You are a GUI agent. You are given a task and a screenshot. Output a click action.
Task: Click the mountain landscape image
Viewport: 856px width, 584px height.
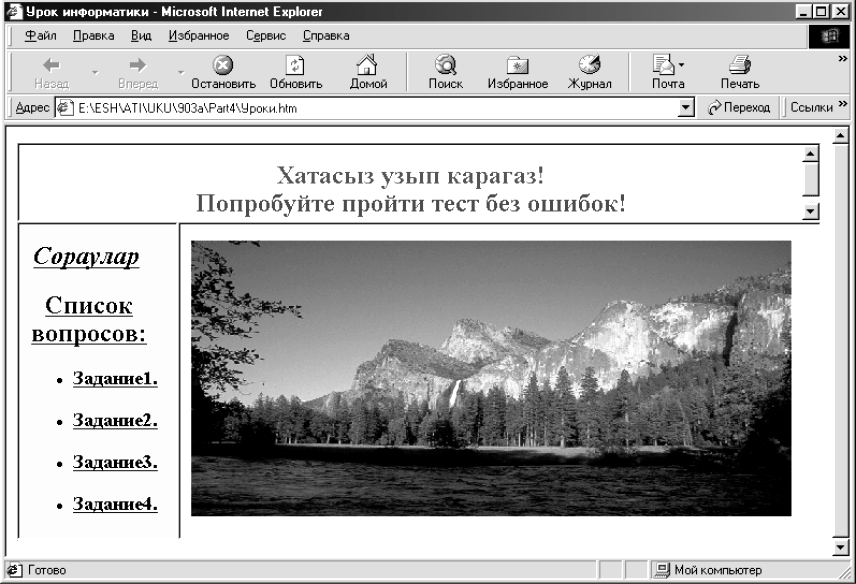pyautogui.click(x=491, y=378)
